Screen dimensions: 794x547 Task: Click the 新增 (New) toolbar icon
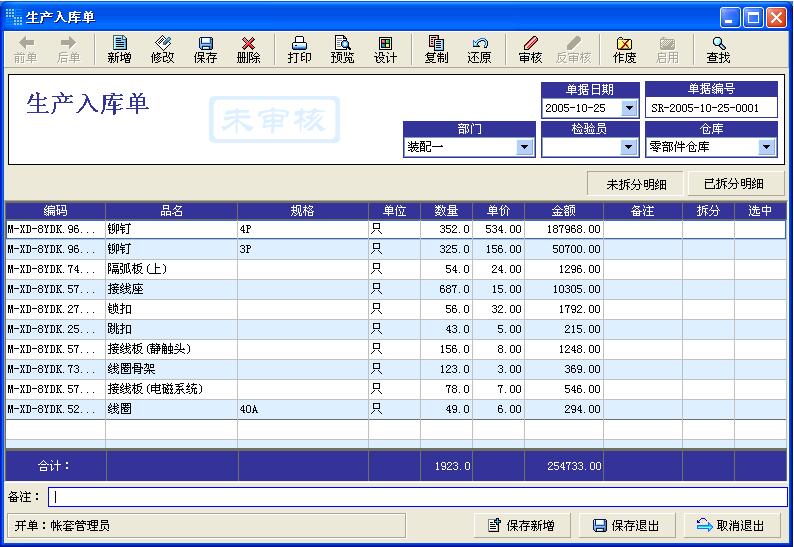click(x=119, y=49)
